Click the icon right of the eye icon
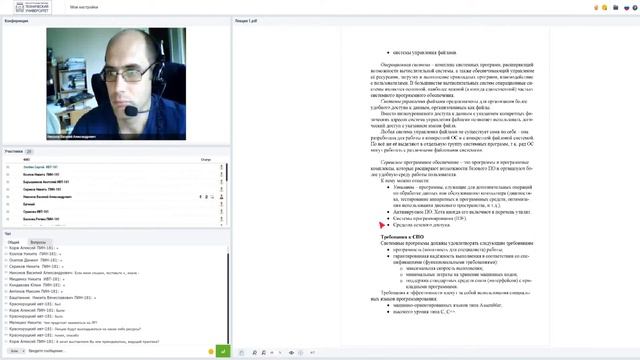640x360 pixels. click(301, 353)
